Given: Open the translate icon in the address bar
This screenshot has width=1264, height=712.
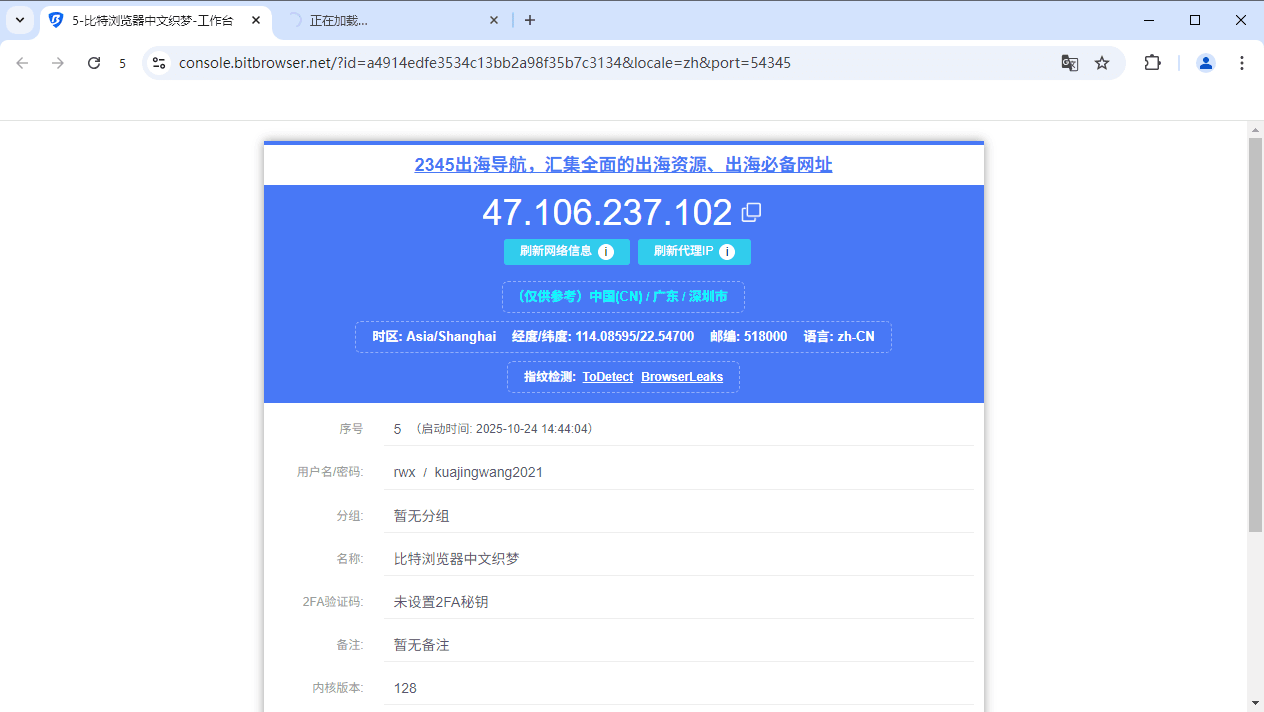Looking at the screenshot, I should (x=1070, y=62).
